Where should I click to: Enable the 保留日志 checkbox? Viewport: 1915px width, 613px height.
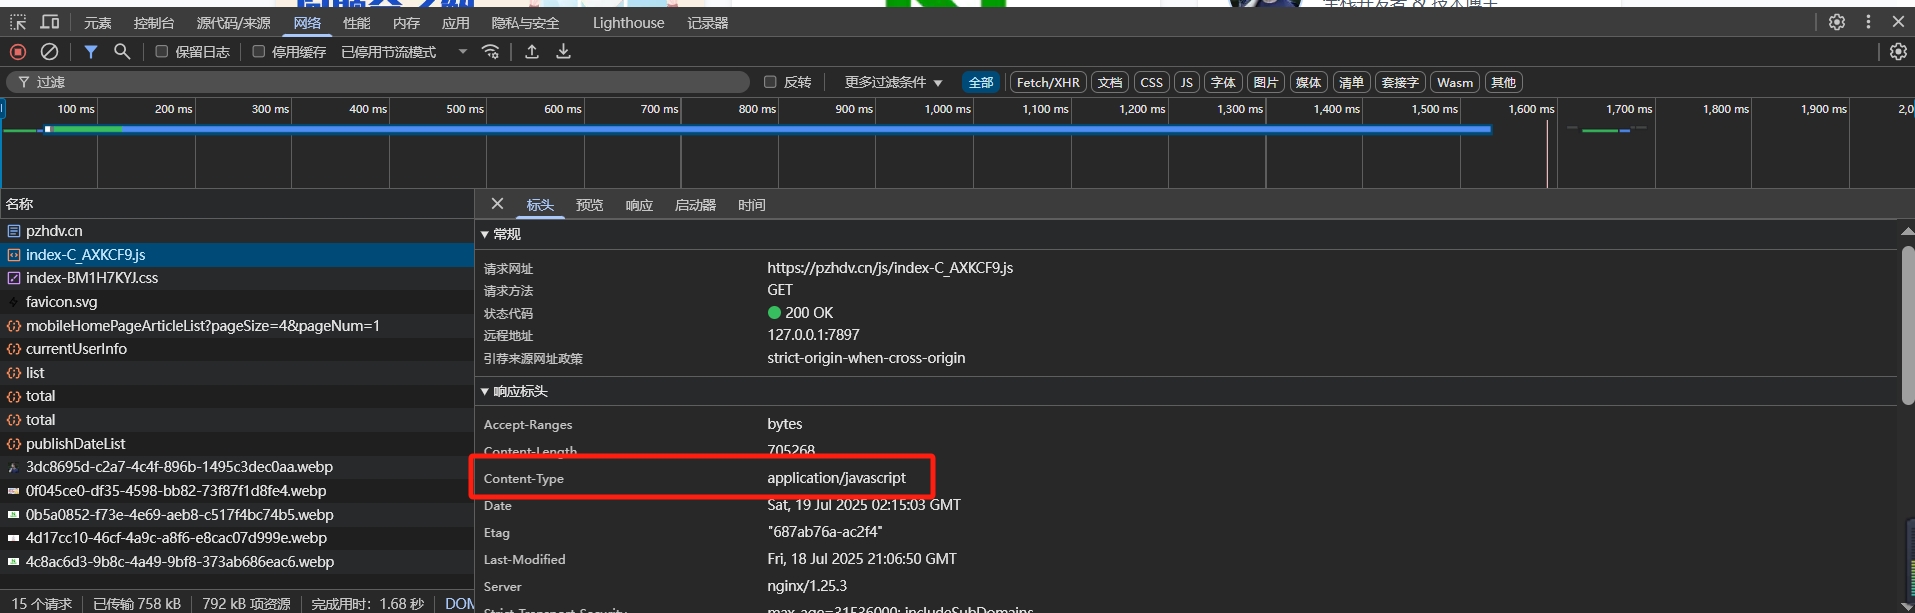click(x=161, y=52)
